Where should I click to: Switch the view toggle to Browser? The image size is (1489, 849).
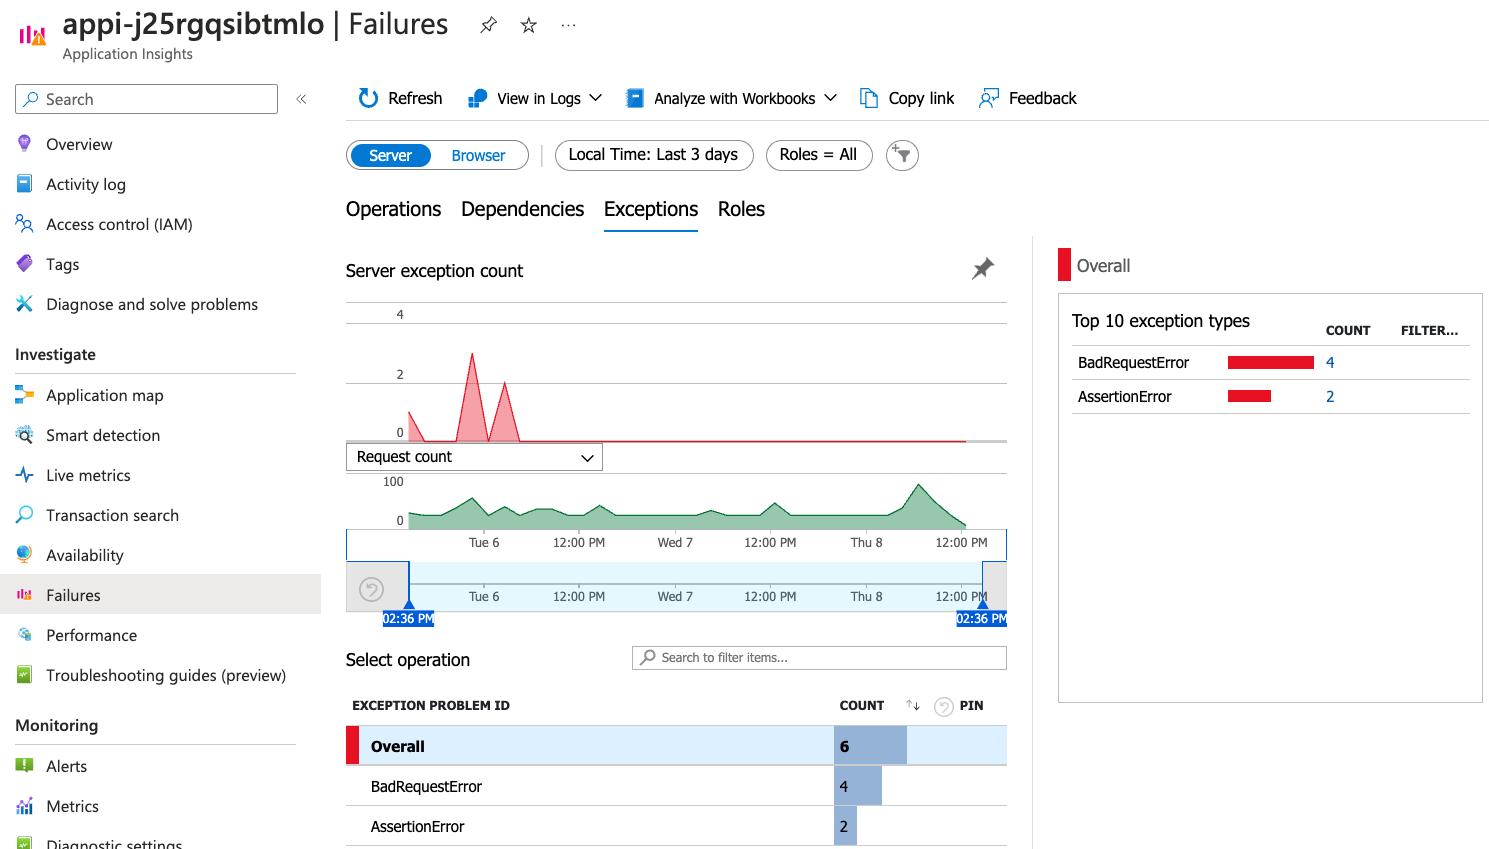[478, 155]
